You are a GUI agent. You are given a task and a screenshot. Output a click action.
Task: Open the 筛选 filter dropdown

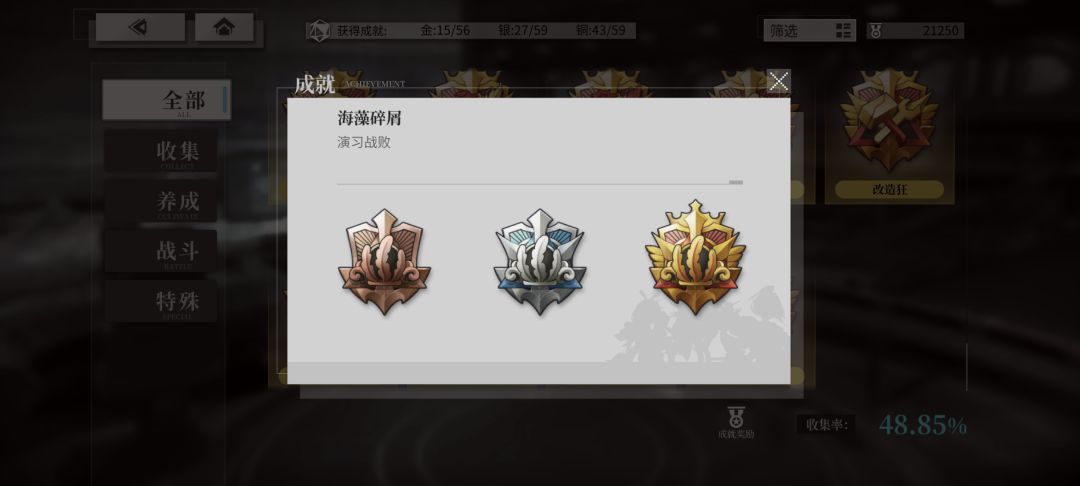click(x=809, y=30)
